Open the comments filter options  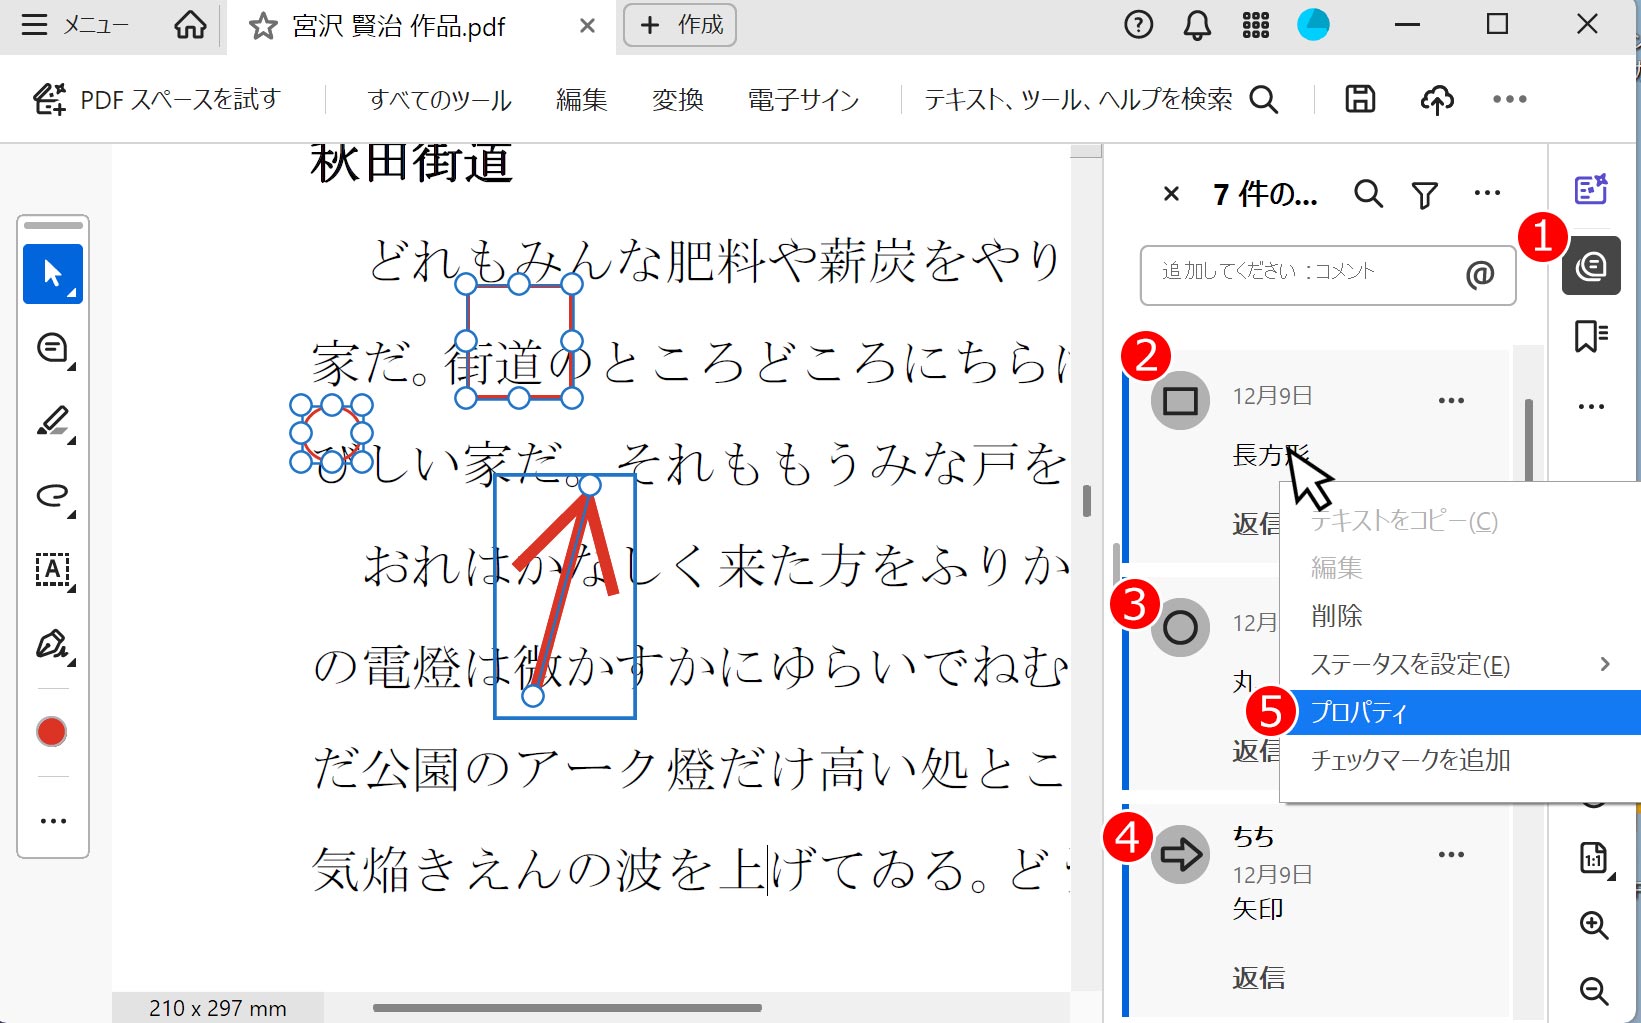point(1426,194)
